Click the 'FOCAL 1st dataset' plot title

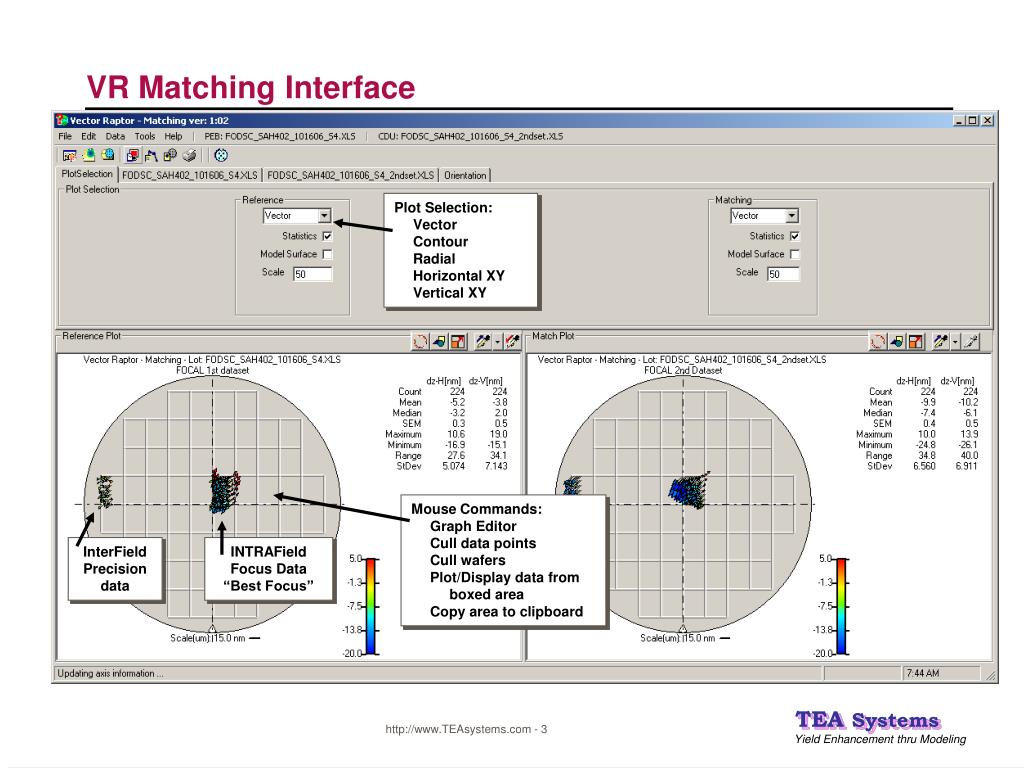coord(212,370)
